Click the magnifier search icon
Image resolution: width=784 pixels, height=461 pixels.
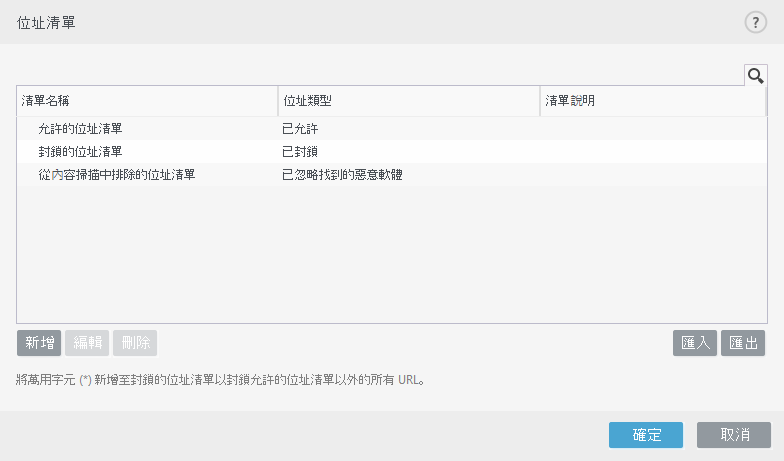click(755, 75)
